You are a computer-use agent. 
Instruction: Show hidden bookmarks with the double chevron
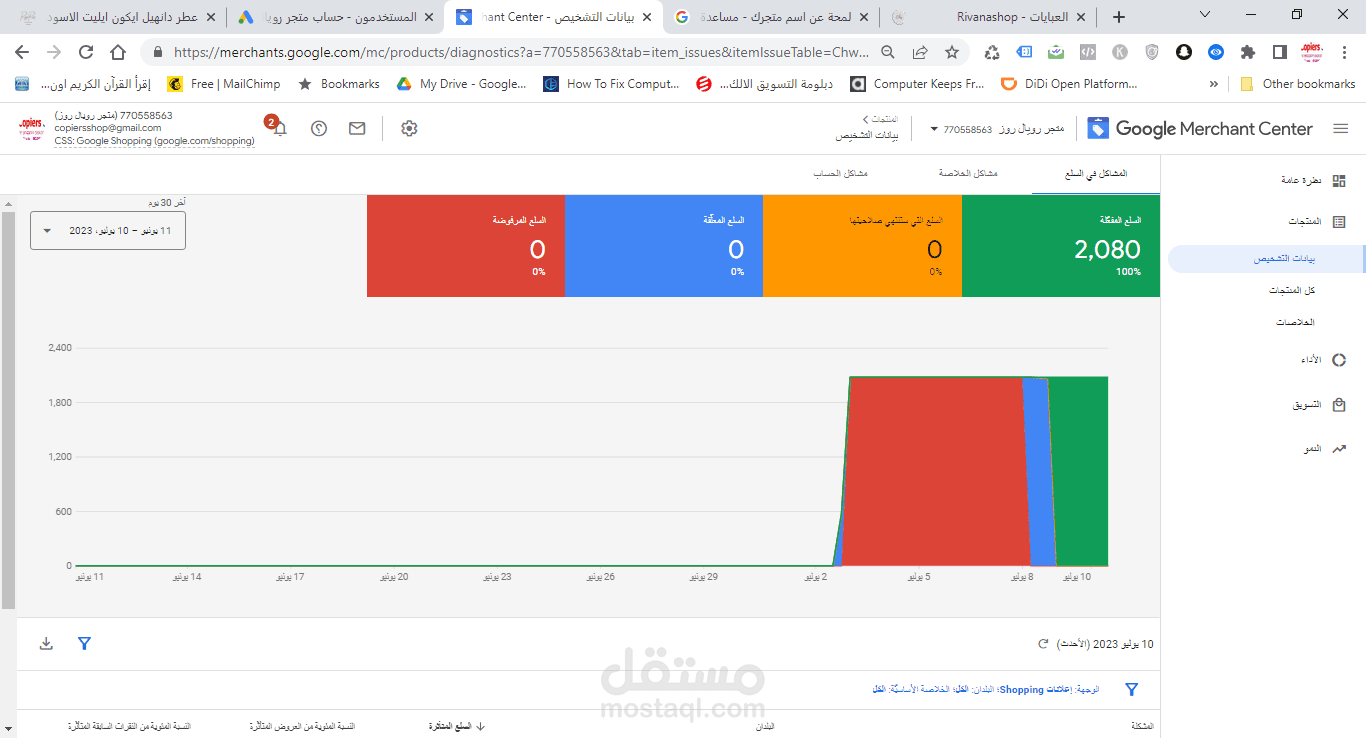tap(1214, 84)
